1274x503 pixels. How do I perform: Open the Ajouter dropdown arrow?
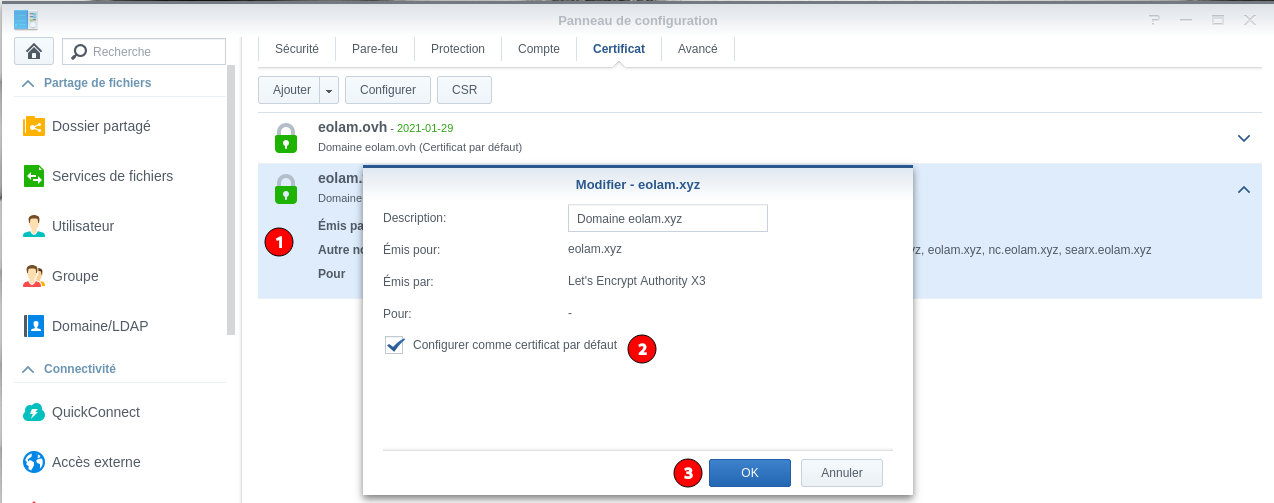[329, 90]
